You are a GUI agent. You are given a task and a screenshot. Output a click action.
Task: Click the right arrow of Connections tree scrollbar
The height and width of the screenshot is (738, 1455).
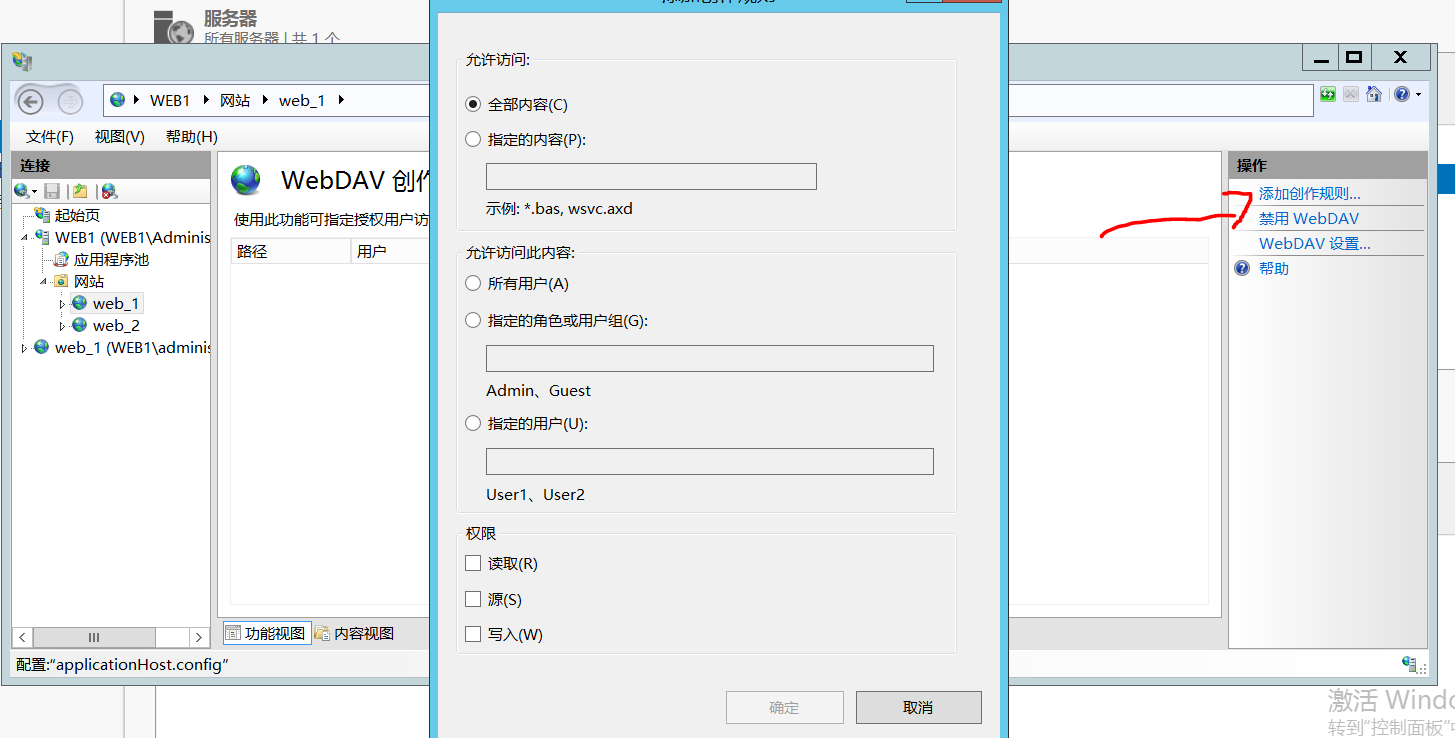click(x=199, y=637)
